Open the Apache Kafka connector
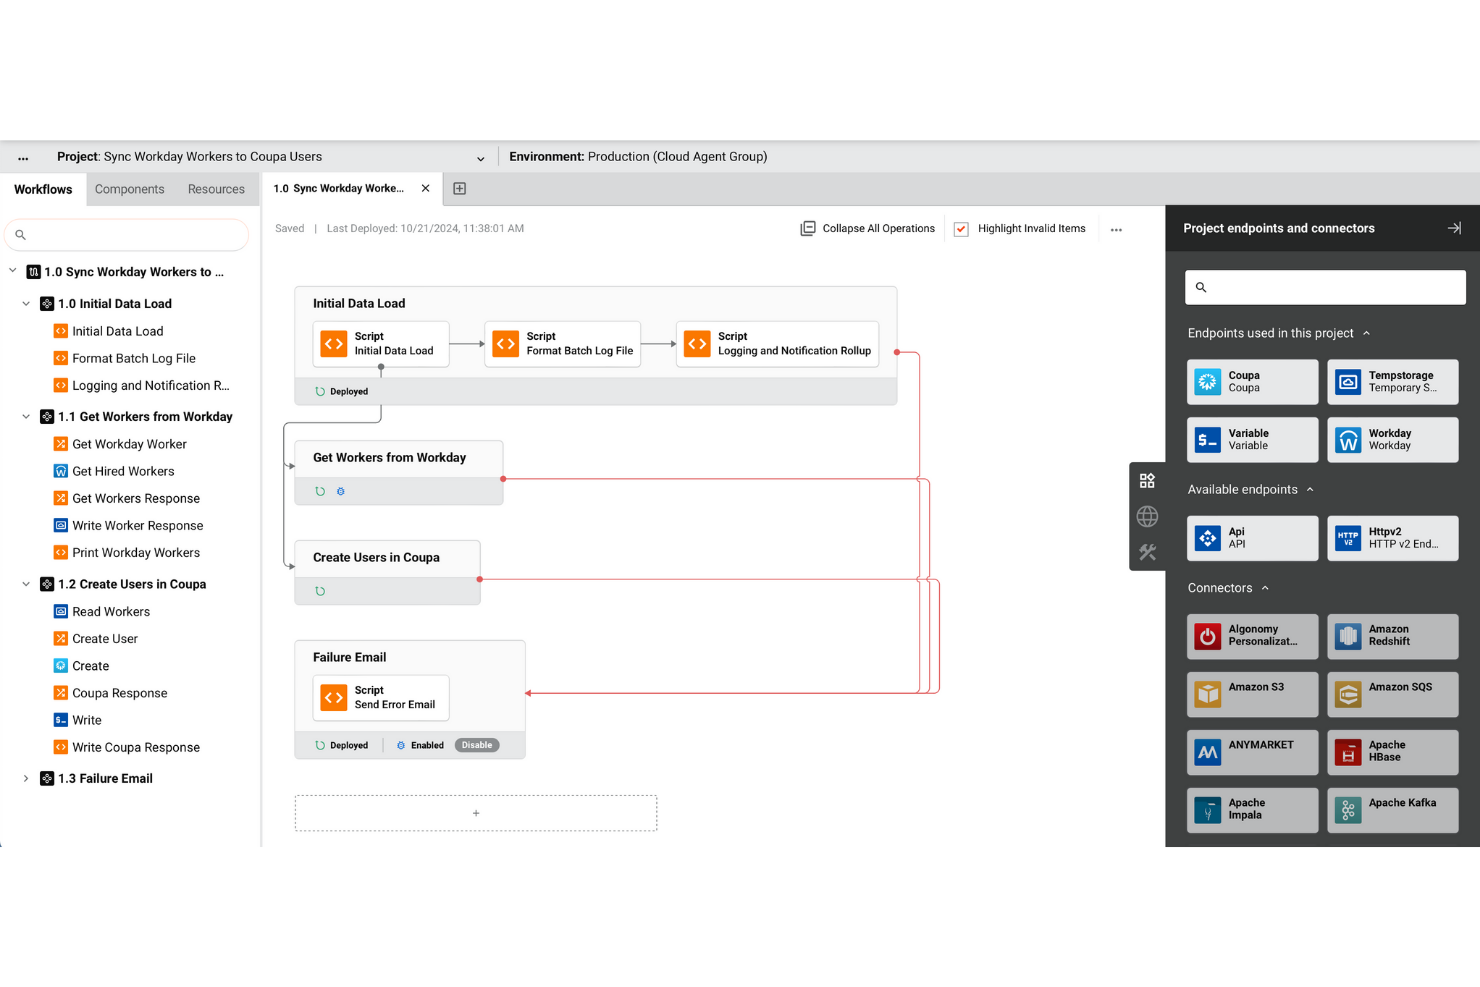 [1392, 810]
